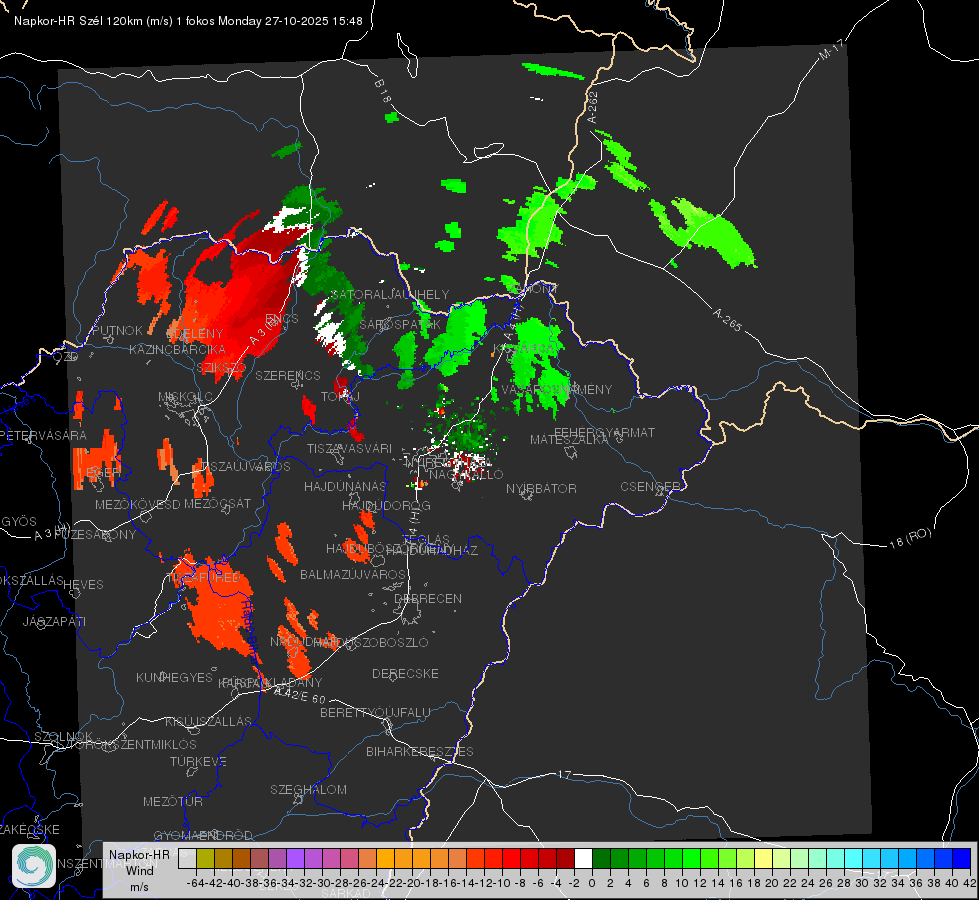This screenshot has width=979, height=900.
Task: Choose the dark red swatch between -4 and -2
Action: click(565, 858)
